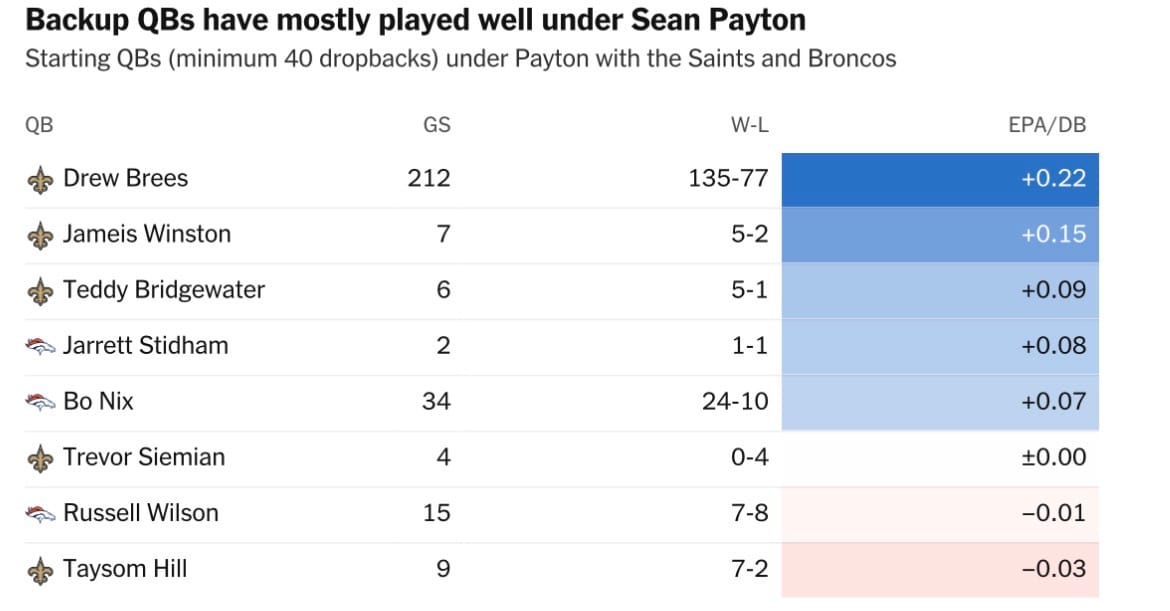Click the Broncos logo beside Jarrett Stidham
Viewport: 1170px width, 611px height.
(40, 347)
